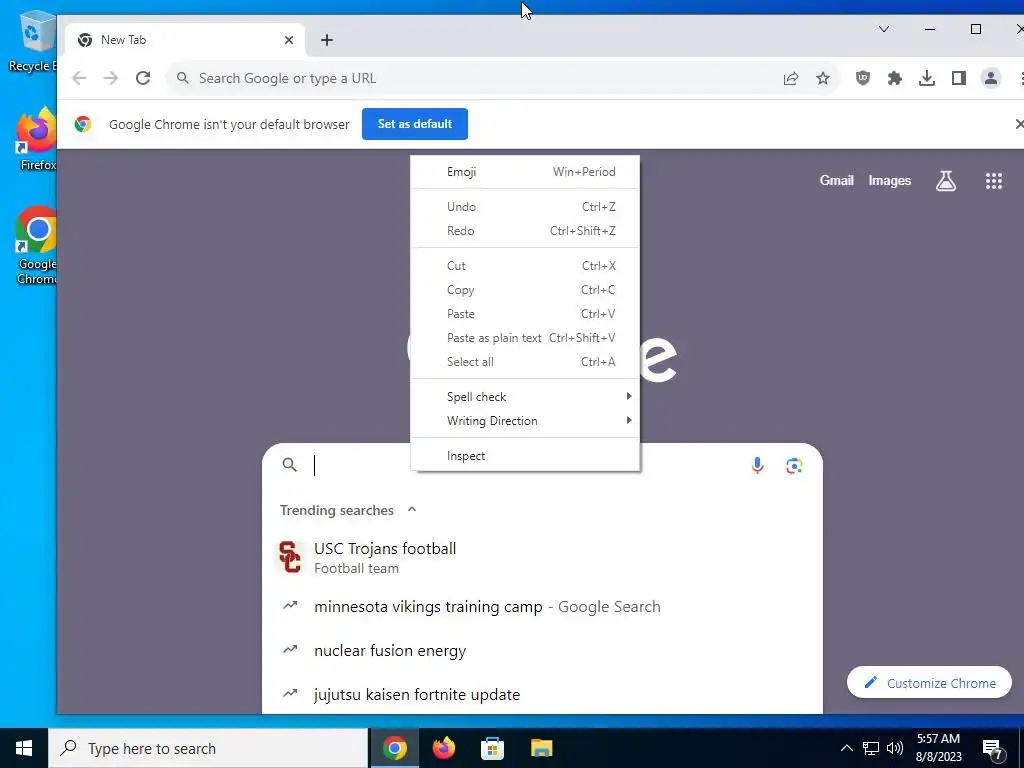Launch Firefox from the taskbar
Image resolution: width=1024 pixels, height=768 pixels.
(x=443, y=748)
